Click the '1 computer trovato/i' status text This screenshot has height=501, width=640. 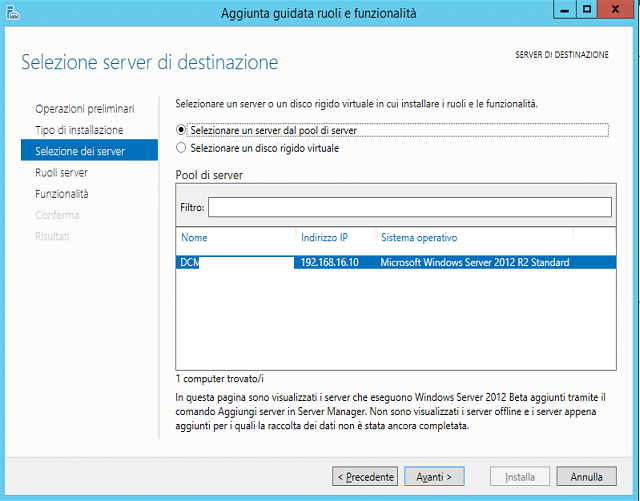pos(220,379)
